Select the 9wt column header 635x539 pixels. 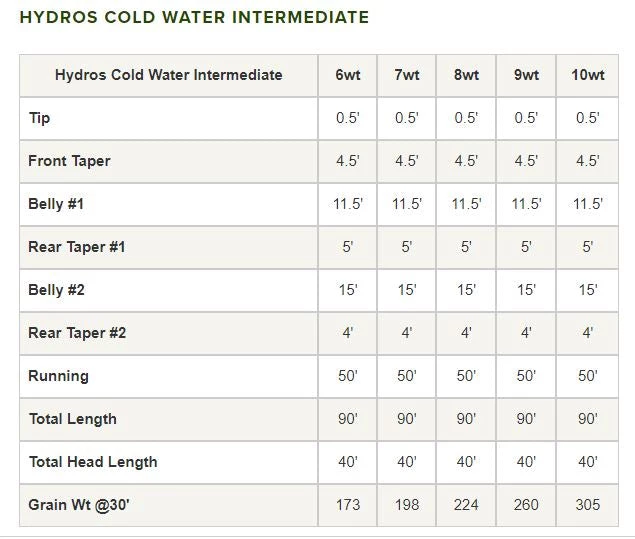pos(526,75)
